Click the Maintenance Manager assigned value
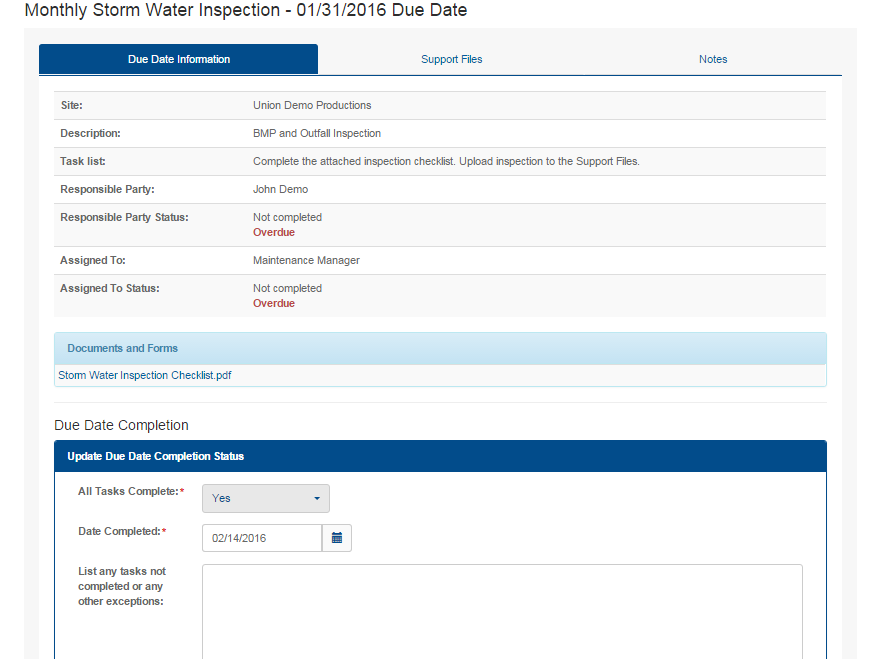895x659 pixels. click(x=307, y=260)
